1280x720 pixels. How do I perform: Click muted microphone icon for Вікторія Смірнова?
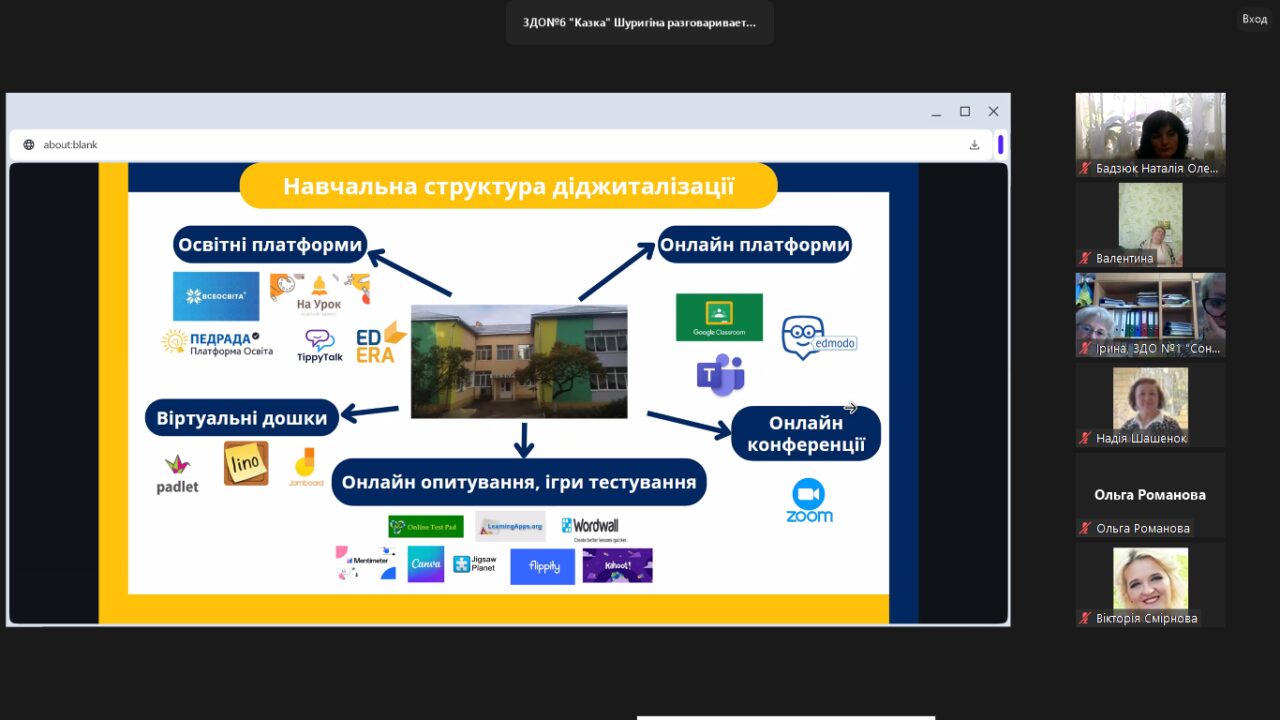1085,618
